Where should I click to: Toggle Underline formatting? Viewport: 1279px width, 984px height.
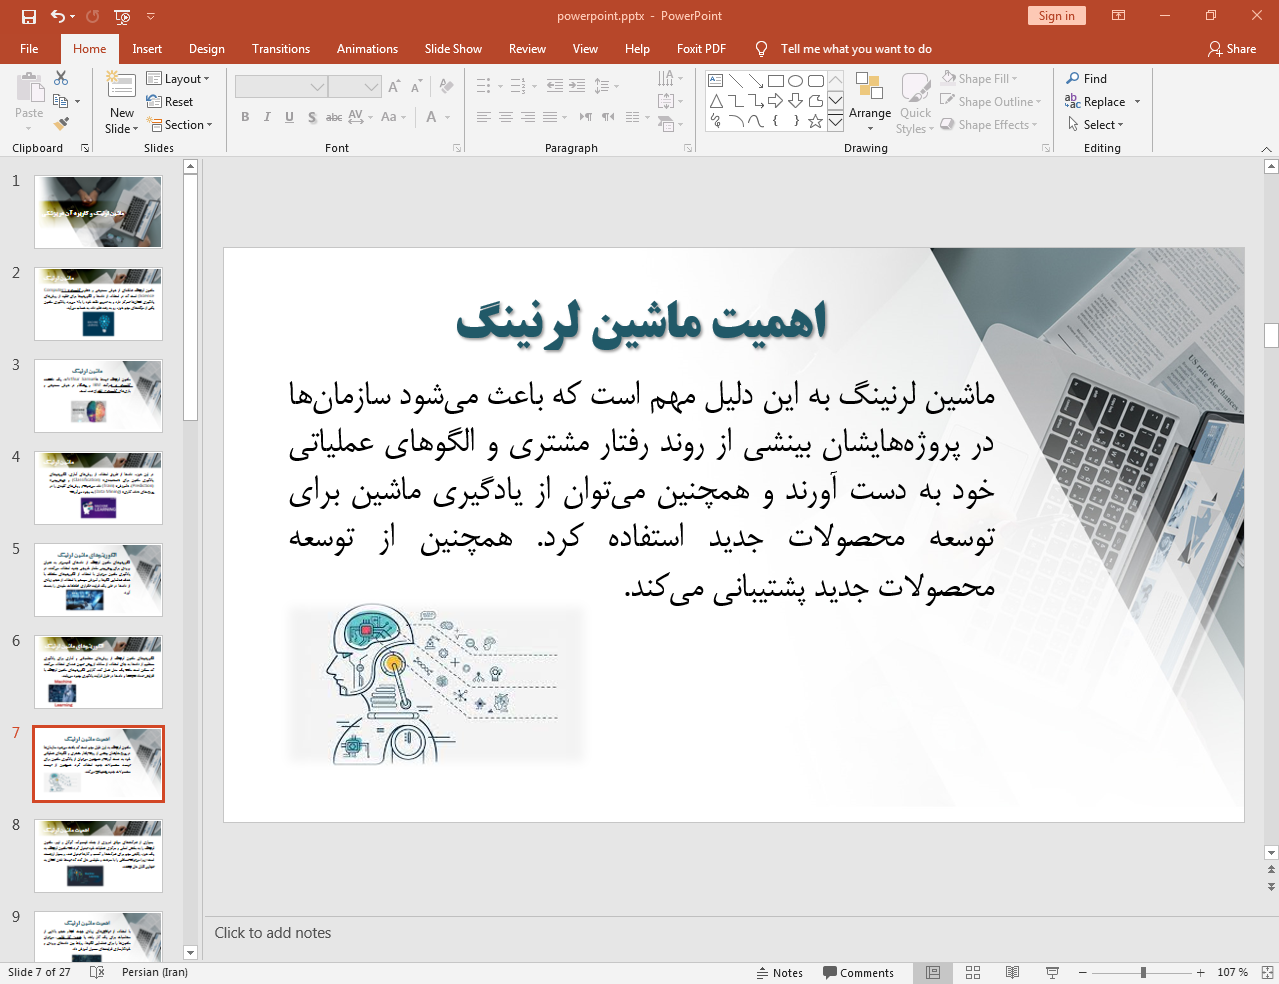[289, 117]
